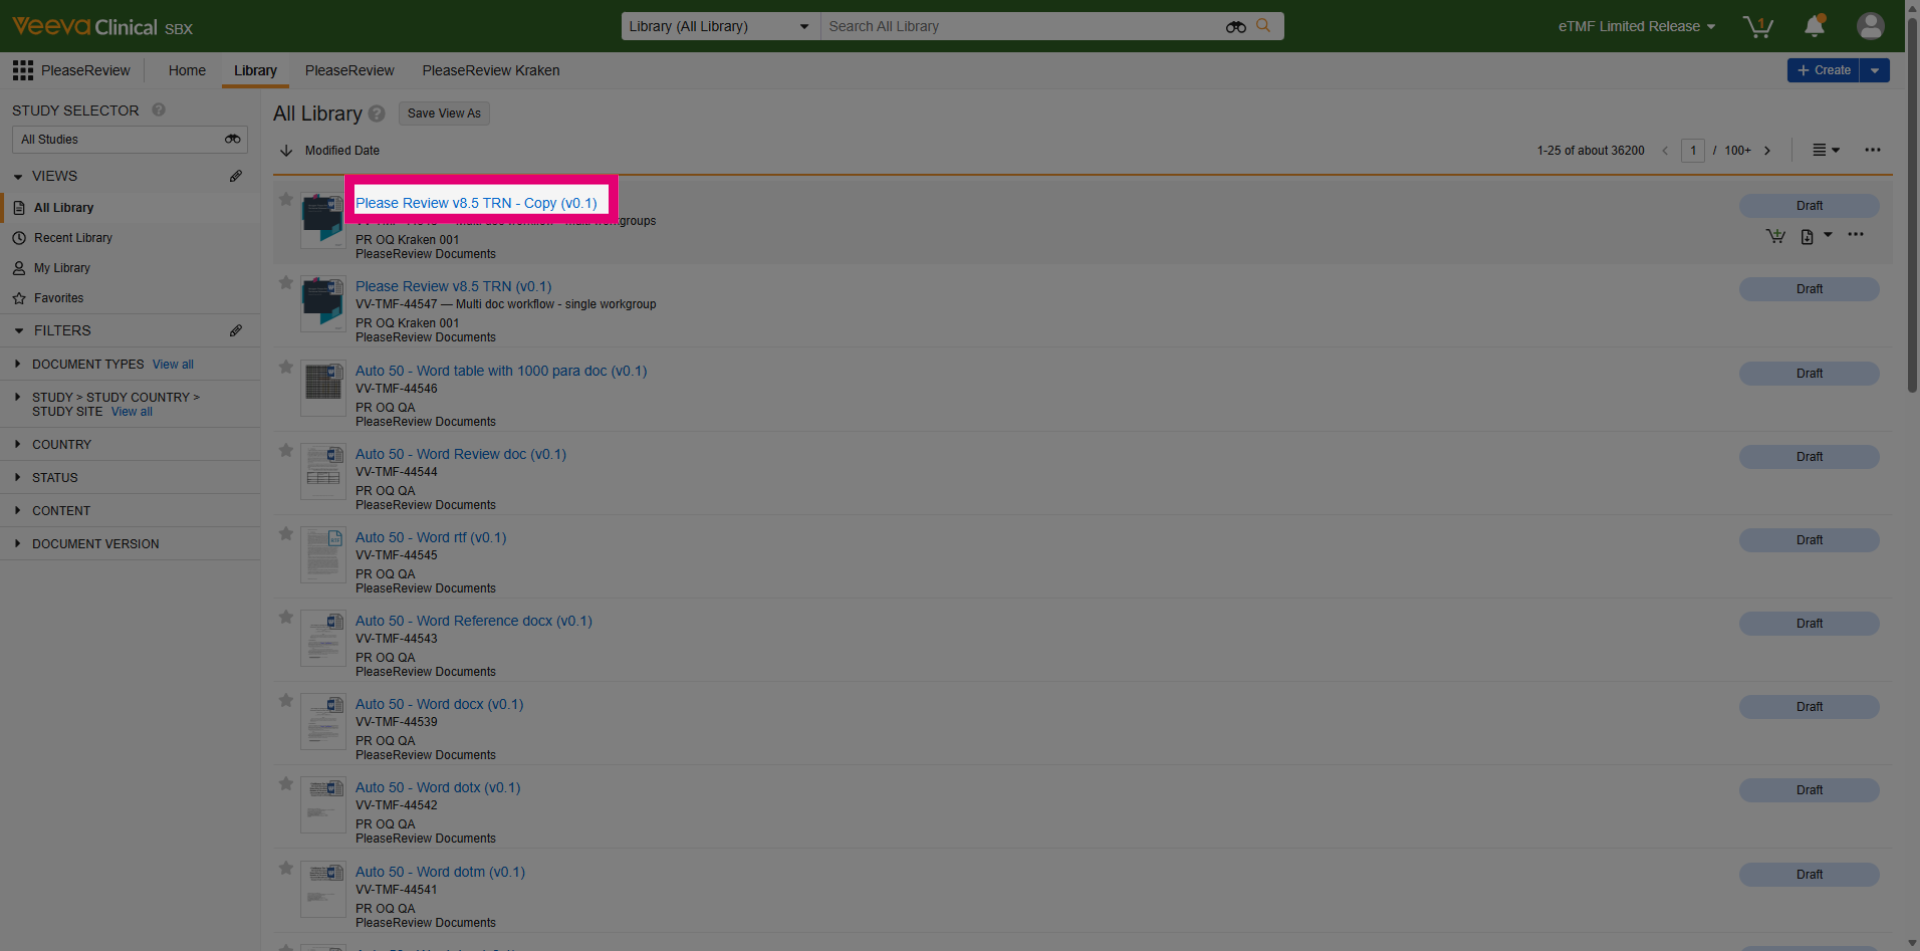
Task: Click the binoculars advanced search icon
Action: [x=1236, y=27]
